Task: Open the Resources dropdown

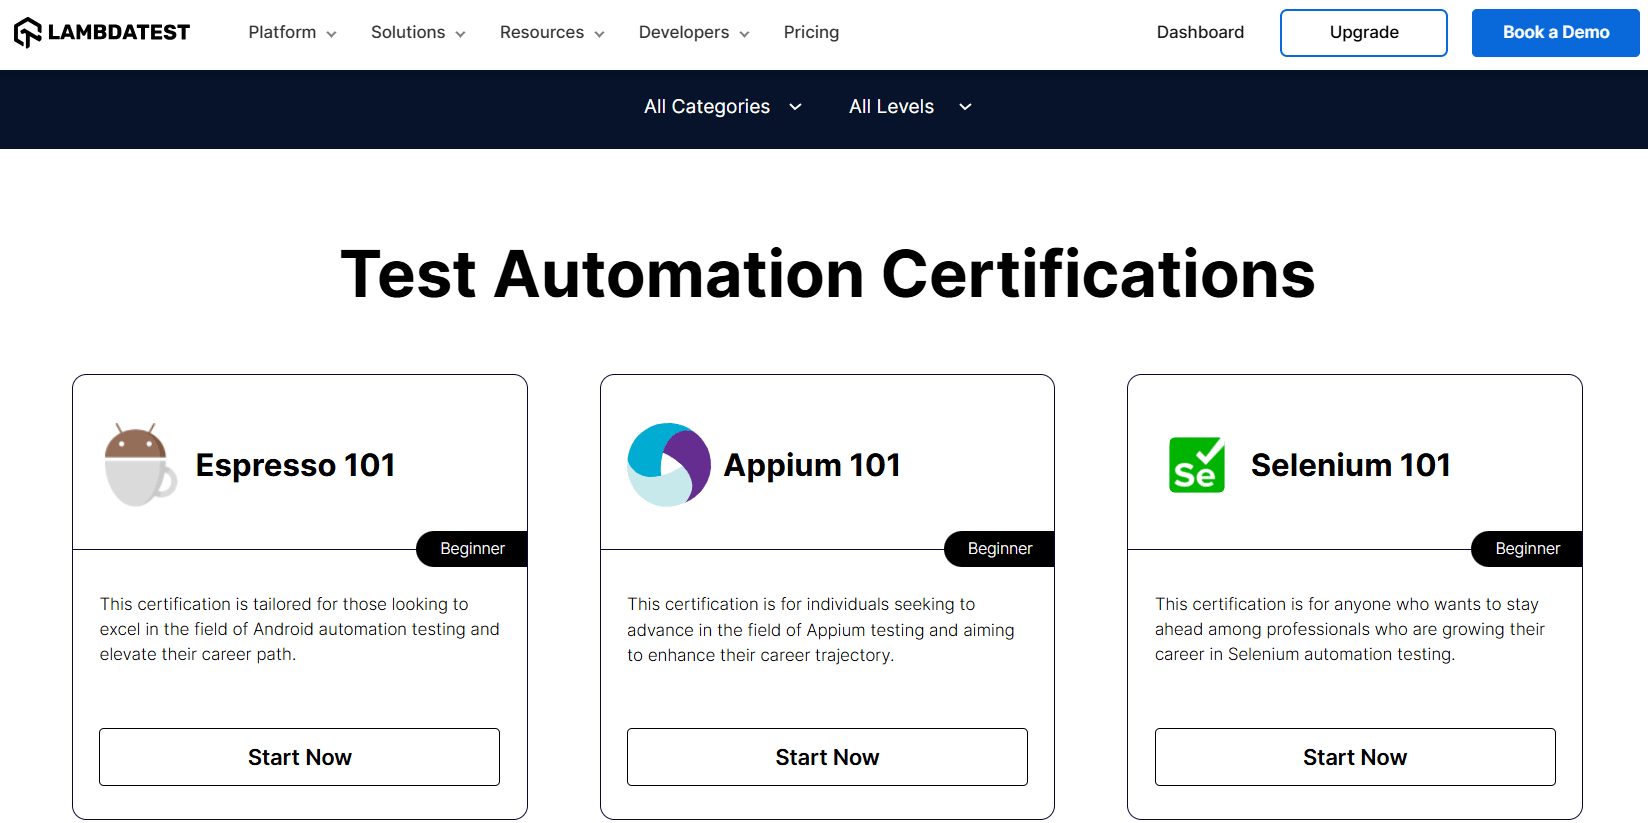Action: (552, 32)
